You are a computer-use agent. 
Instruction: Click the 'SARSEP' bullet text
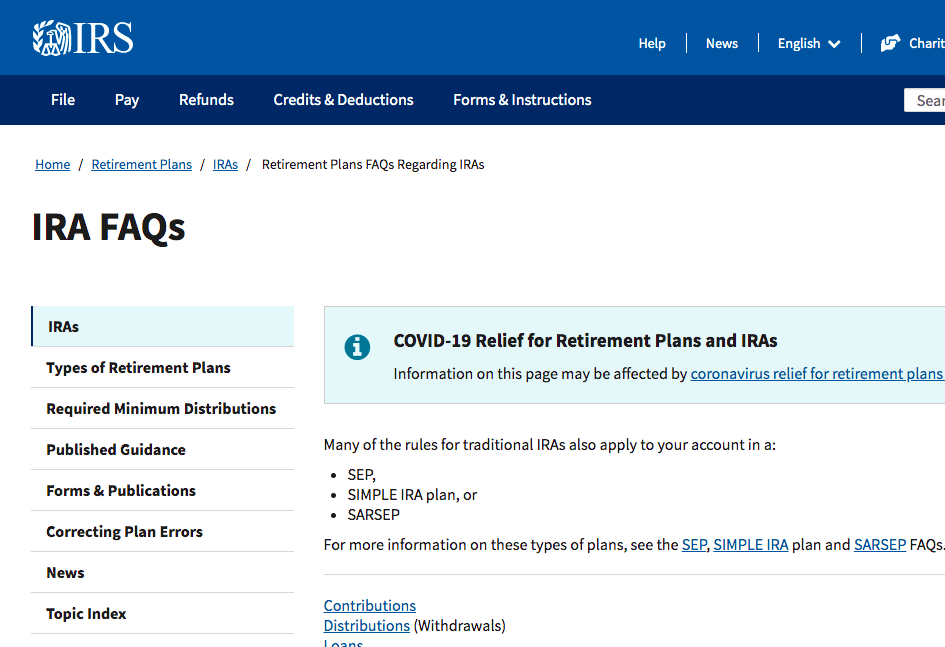(x=374, y=515)
